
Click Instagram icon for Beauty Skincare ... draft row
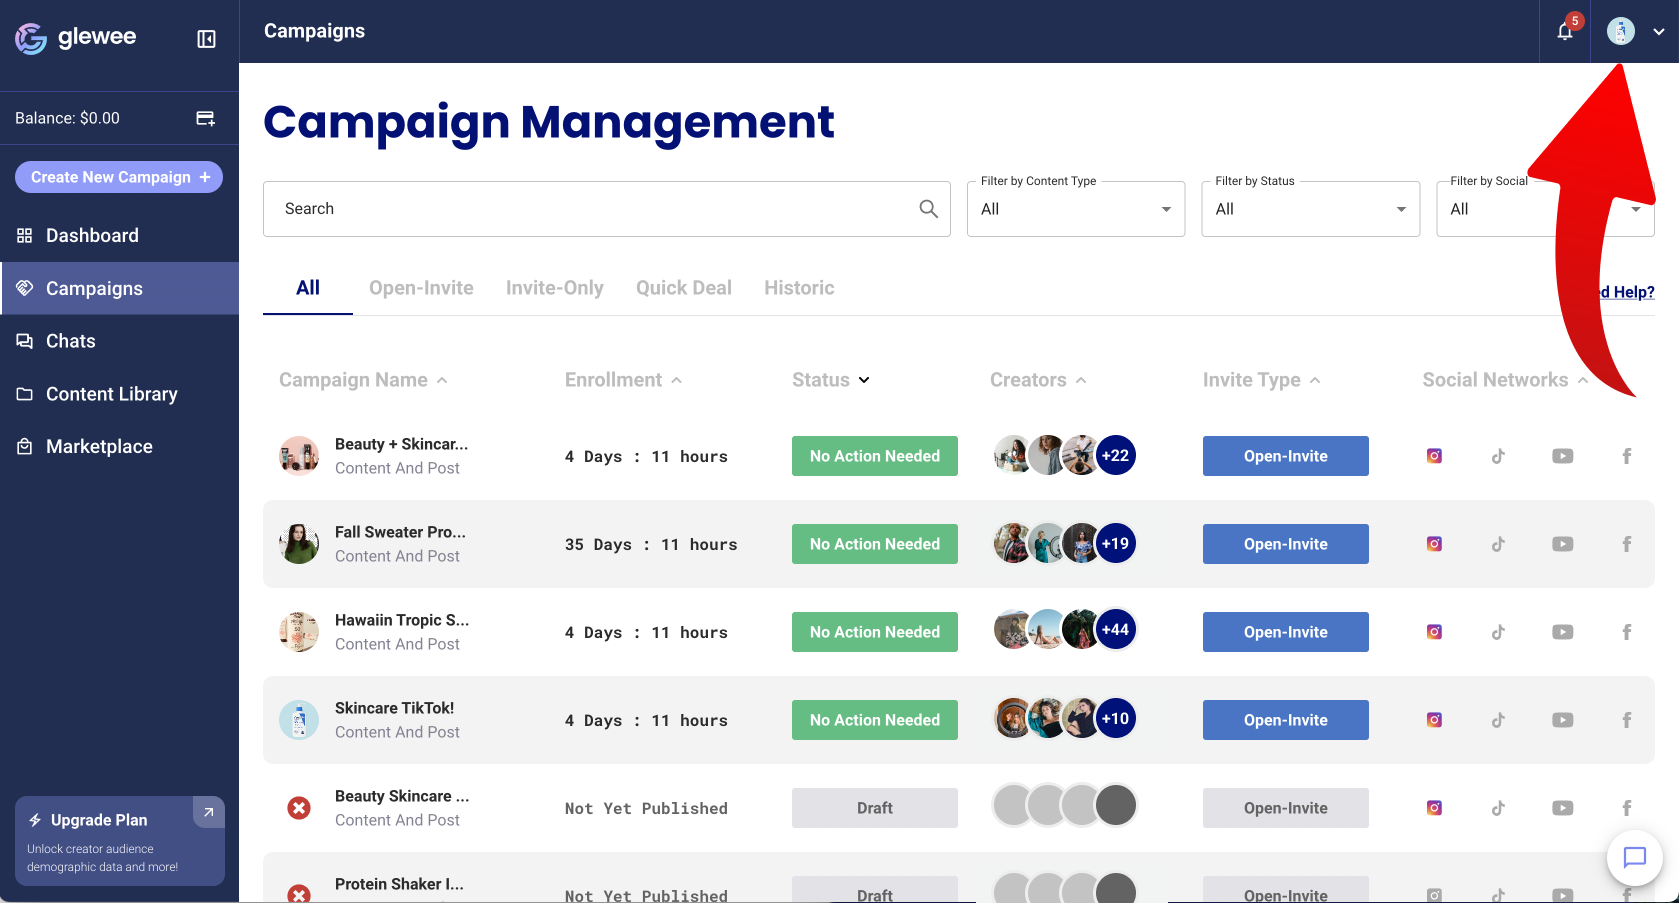[1434, 808]
